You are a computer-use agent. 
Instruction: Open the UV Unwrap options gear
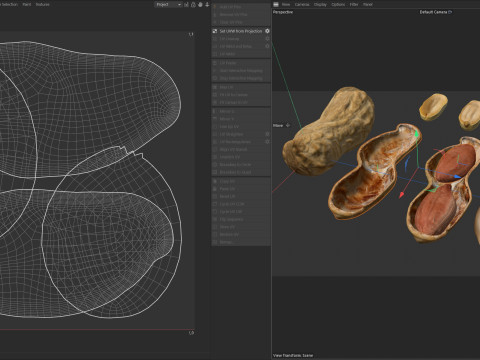click(267, 39)
